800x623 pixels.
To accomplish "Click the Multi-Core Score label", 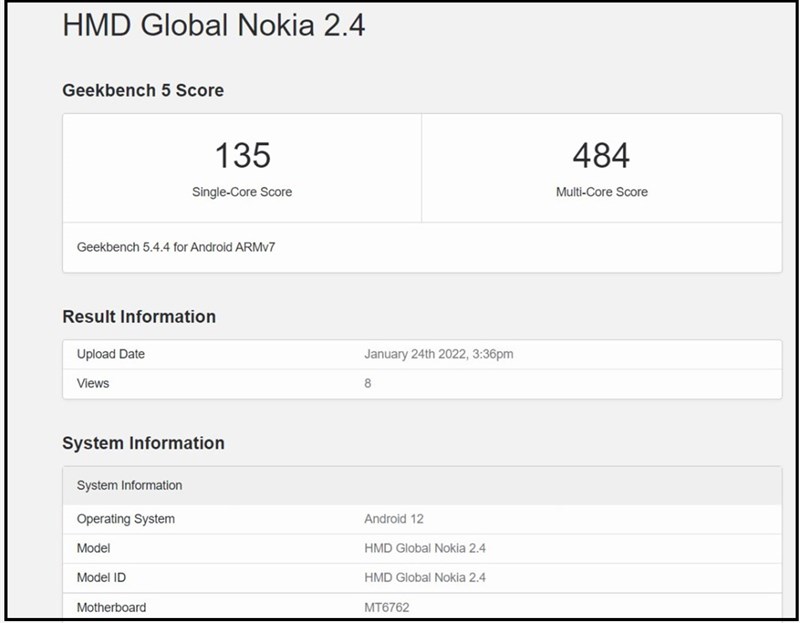I will [x=601, y=192].
